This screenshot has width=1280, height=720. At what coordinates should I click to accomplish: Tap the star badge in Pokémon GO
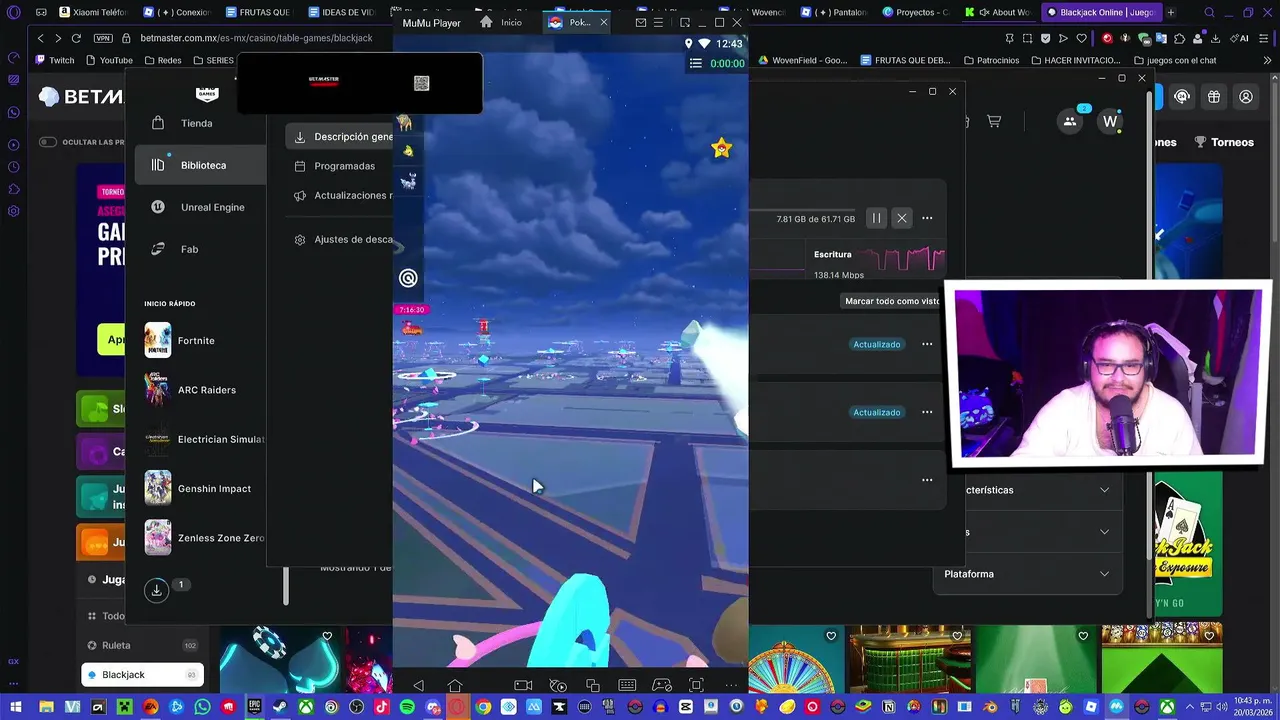pos(721,148)
